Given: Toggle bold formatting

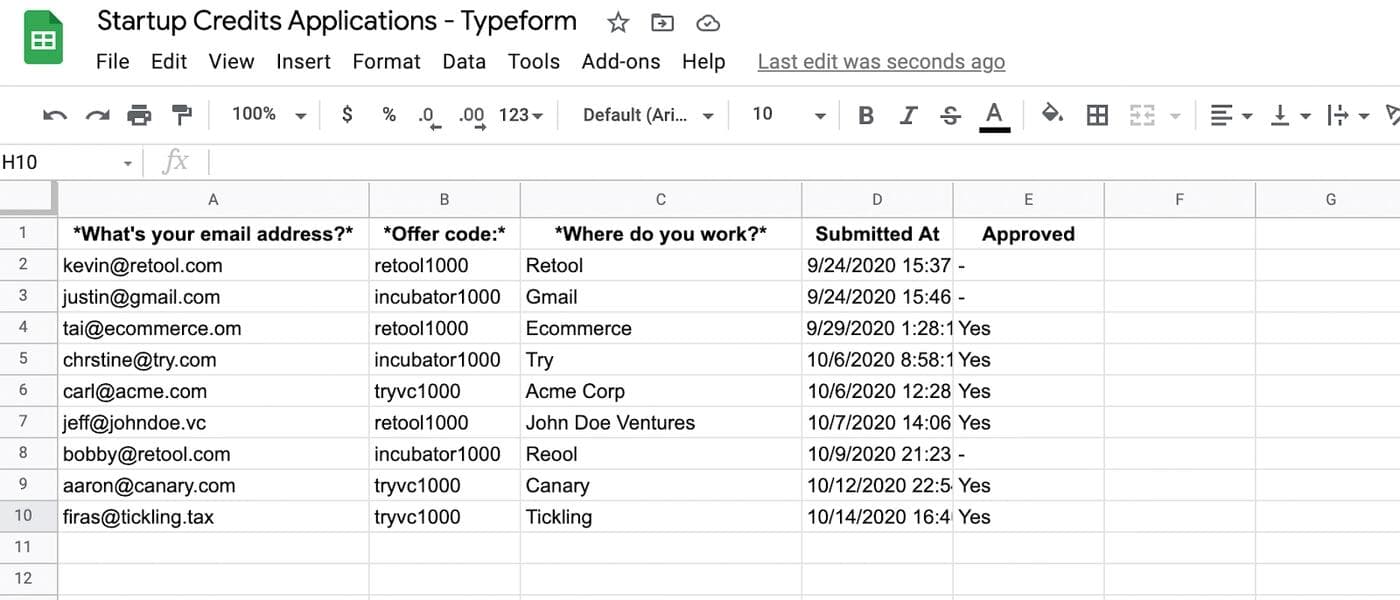Looking at the screenshot, I should pyautogui.click(x=866, y=116).
